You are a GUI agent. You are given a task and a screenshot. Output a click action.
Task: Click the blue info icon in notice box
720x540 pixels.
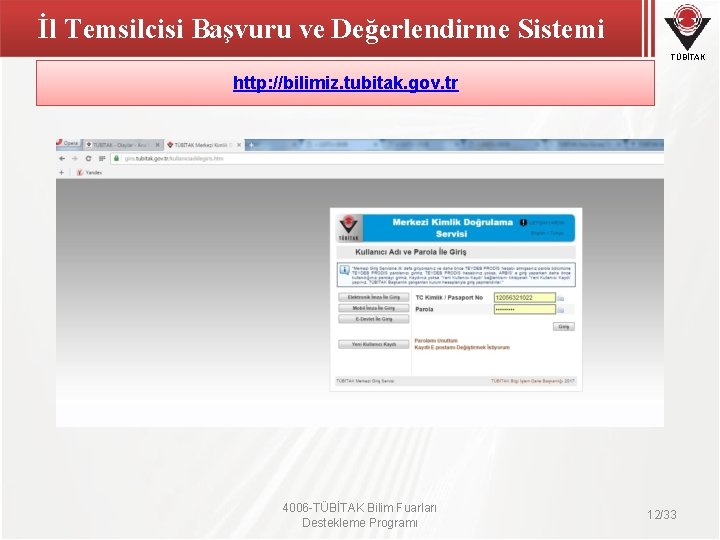click(x=344, y=270)
